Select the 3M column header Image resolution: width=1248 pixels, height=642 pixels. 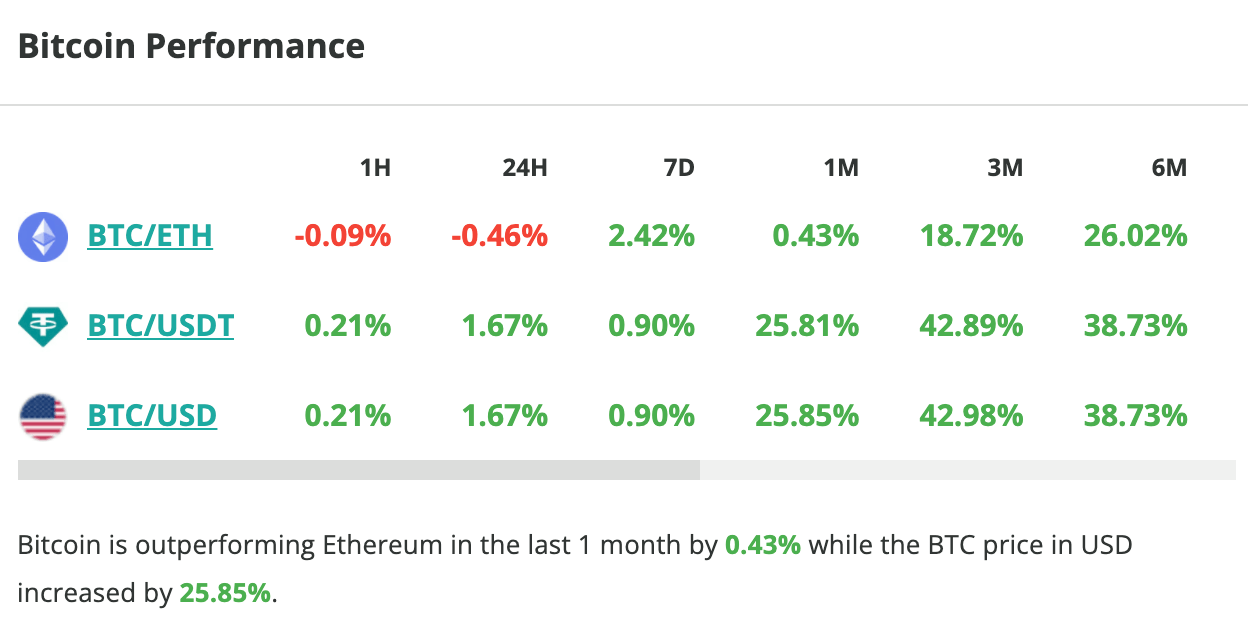pyautogui.click(x=1005, y=168)
